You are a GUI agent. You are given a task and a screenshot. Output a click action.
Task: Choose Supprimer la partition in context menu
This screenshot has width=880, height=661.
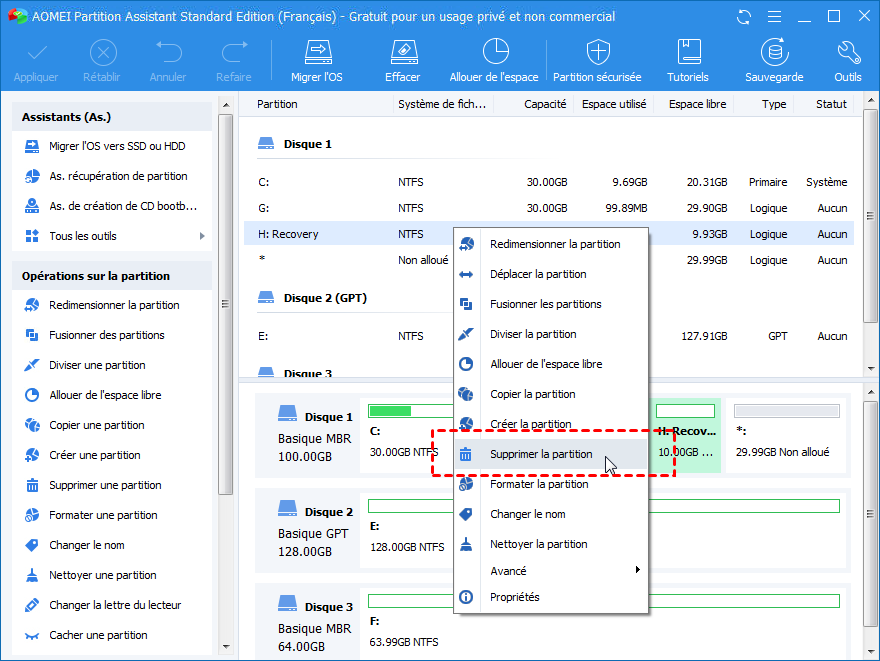540,454
